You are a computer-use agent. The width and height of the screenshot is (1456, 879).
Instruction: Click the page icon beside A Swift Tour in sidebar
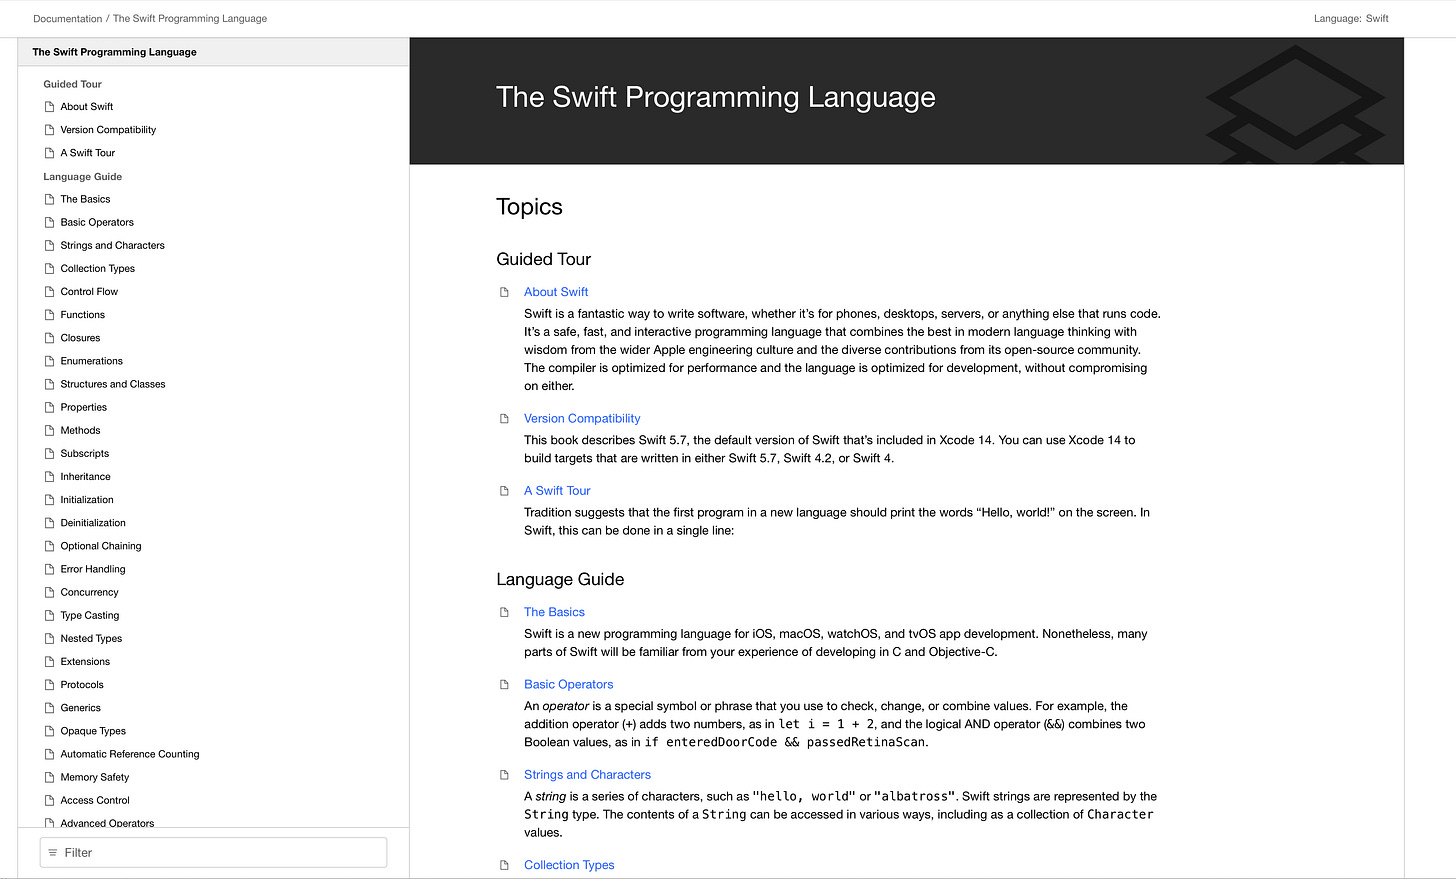pyautogui.click(x=49, y=153)
